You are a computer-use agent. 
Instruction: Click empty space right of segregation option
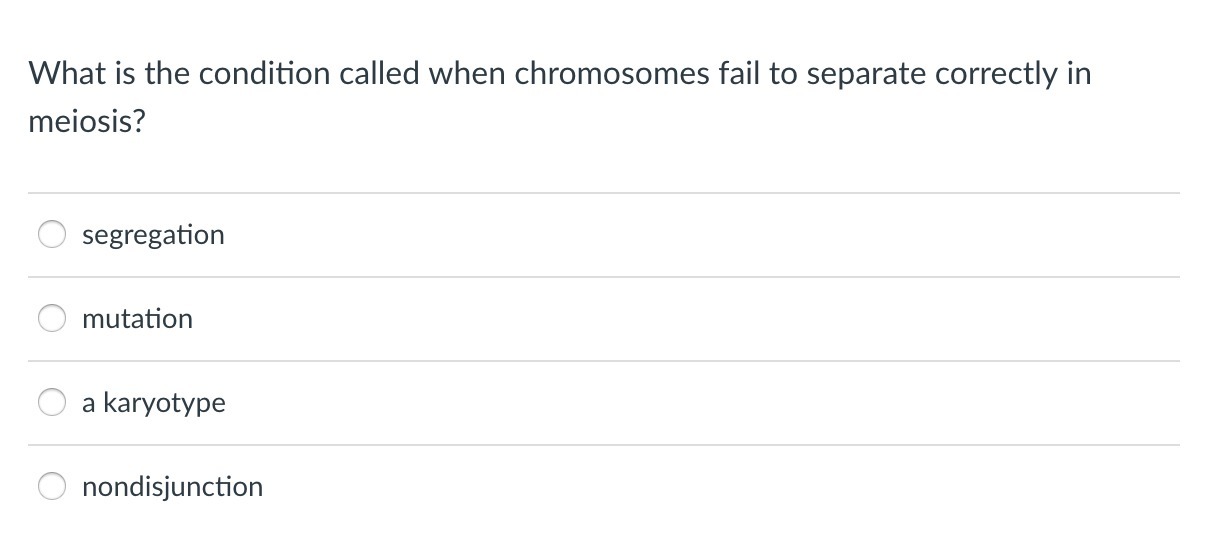(x=700, y=235)
